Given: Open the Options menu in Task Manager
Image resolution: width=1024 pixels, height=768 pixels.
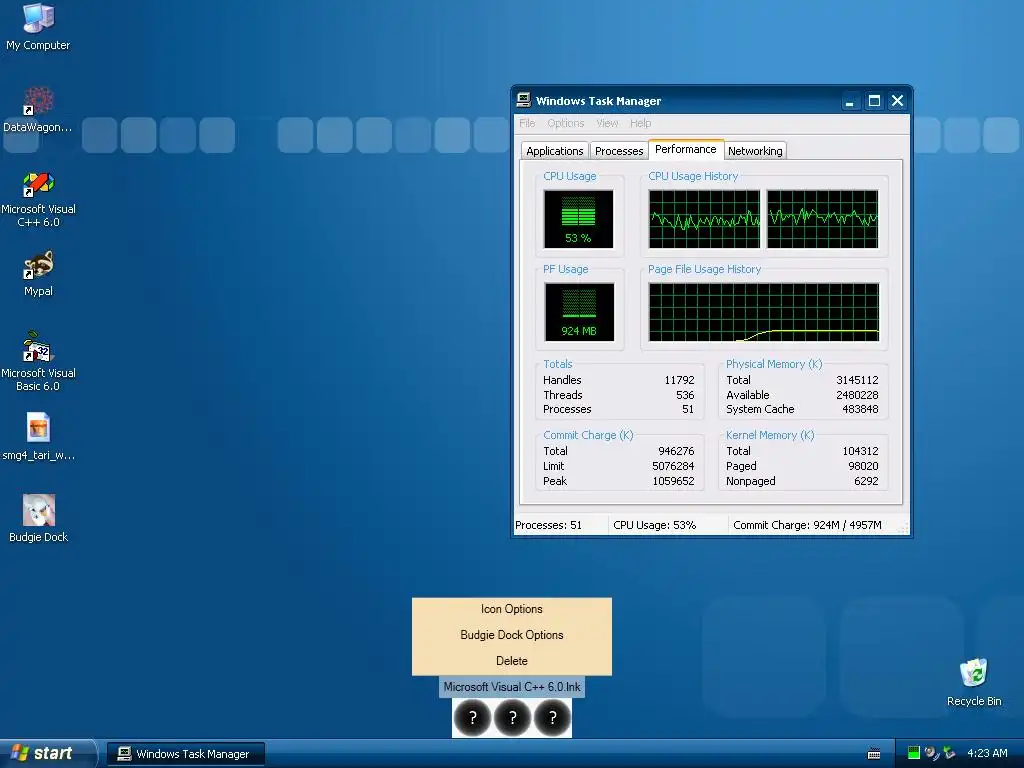Looking at the screenshot, I should click(566, 123).
